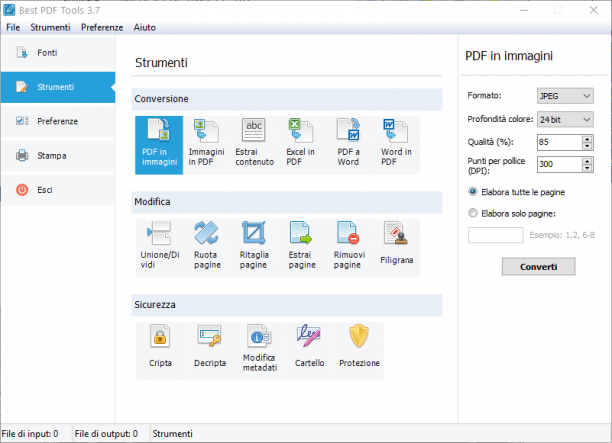This screenshot has width=612, height=443.
Task: Click the DPI field showing 300
Action: (x=560, y=164)
